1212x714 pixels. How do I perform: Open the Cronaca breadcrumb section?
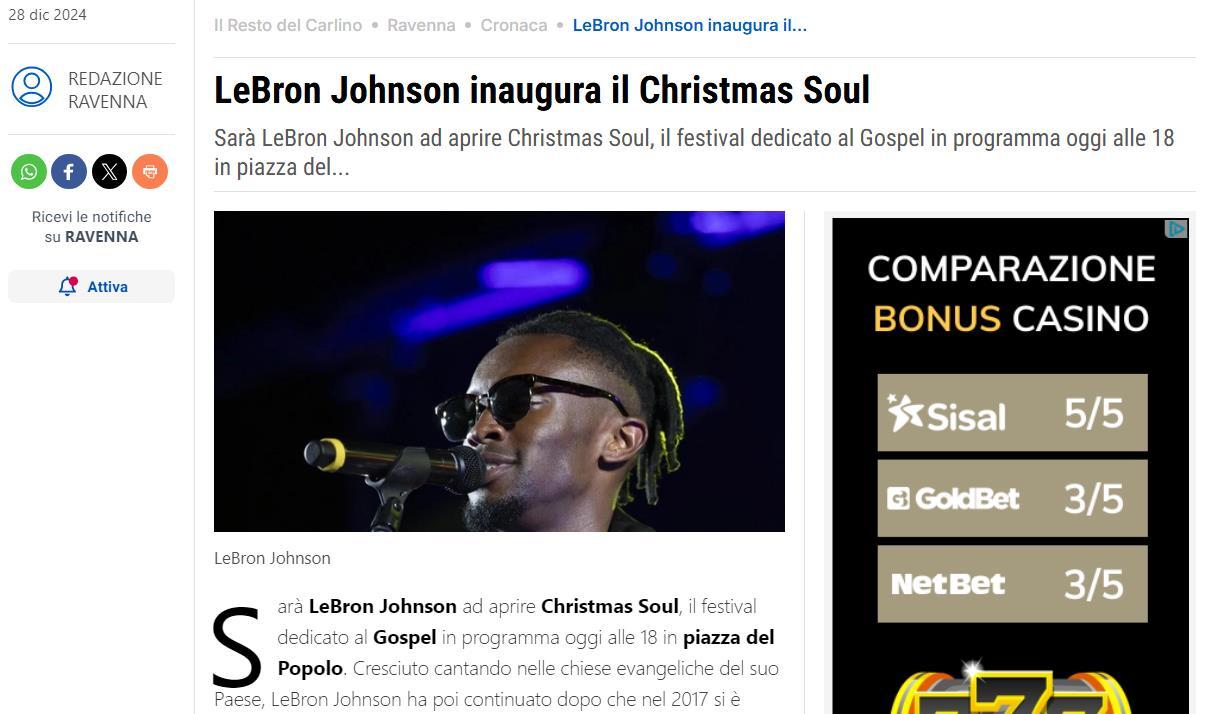coord(514,25)
